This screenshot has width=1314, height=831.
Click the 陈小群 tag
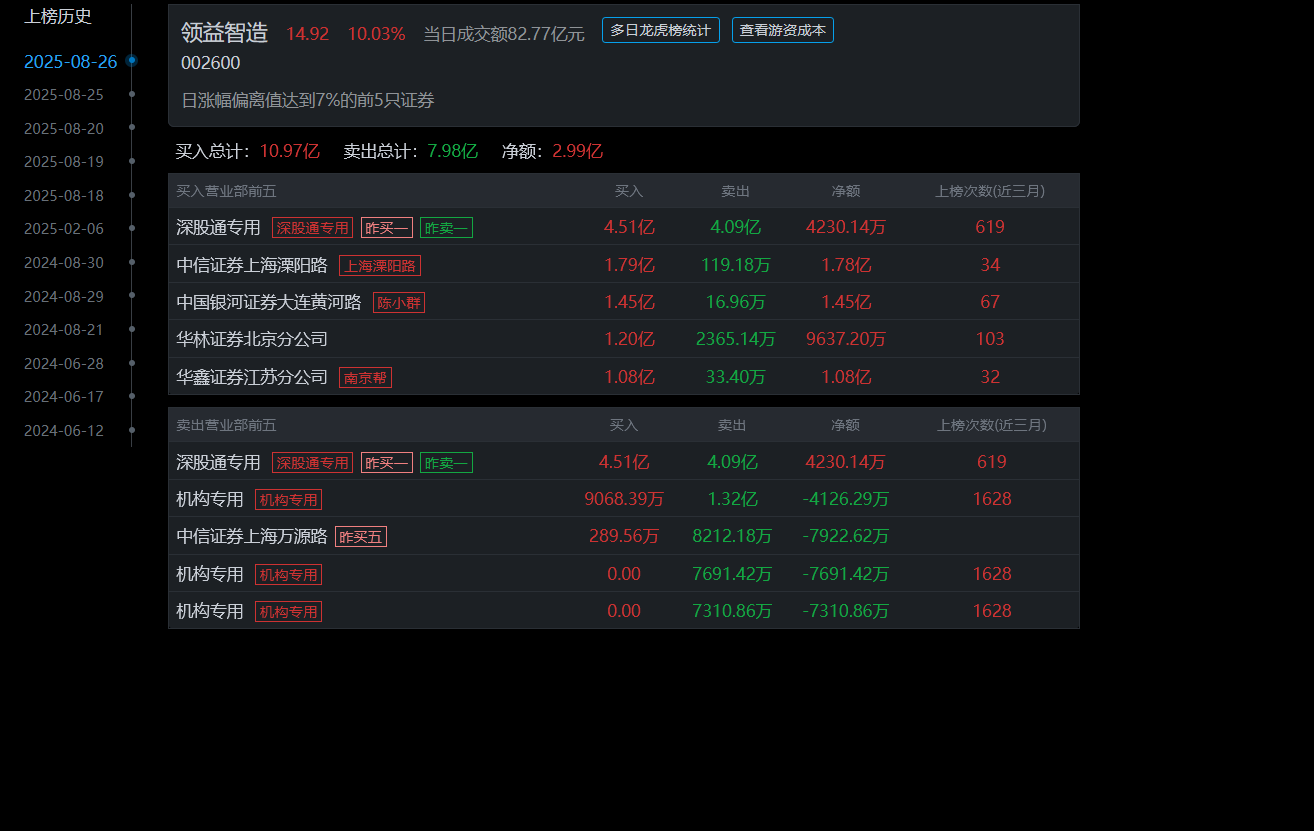point(399,302)
